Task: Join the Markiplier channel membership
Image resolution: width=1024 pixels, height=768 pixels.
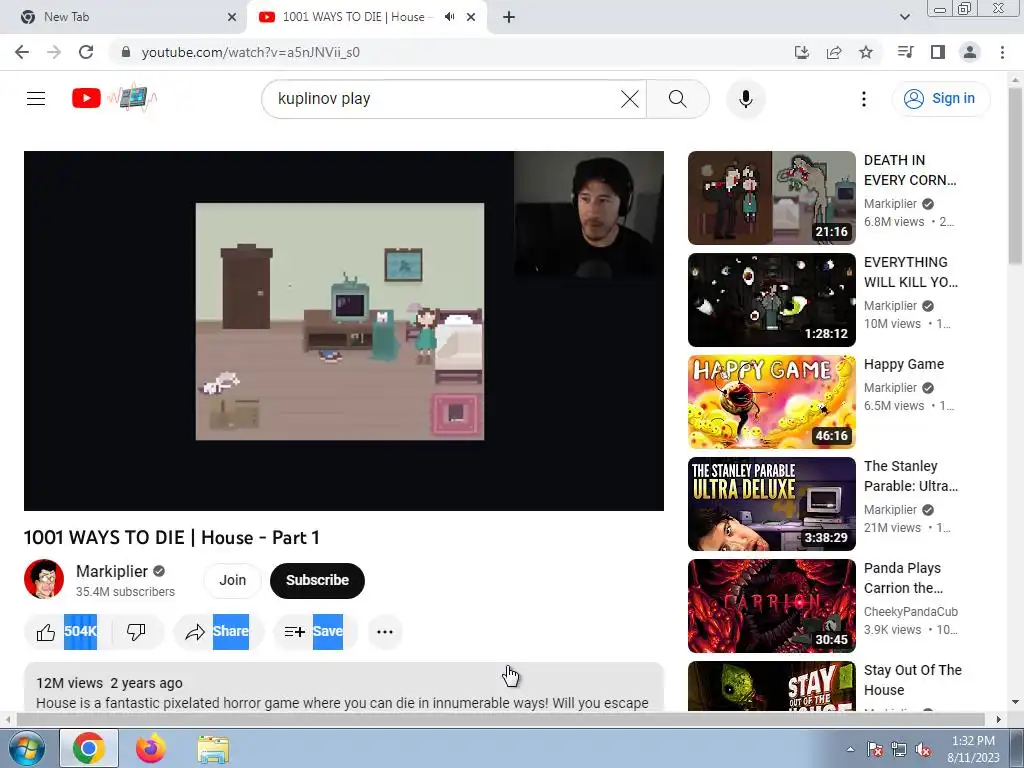Action: click(232, 581)
